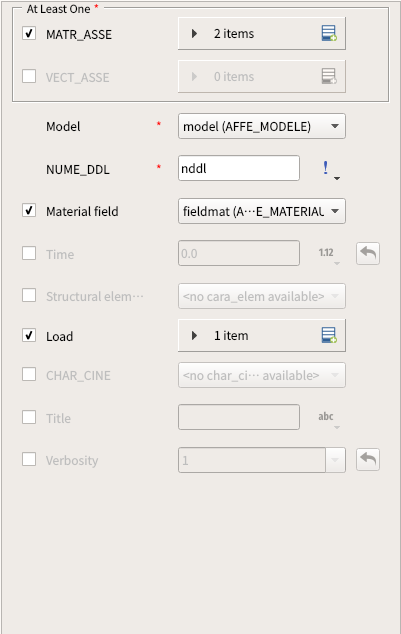Open the fieldmat Material field dropdown
Image resolution: width=401 pixels, height=634 pixels.
point(262,211)
